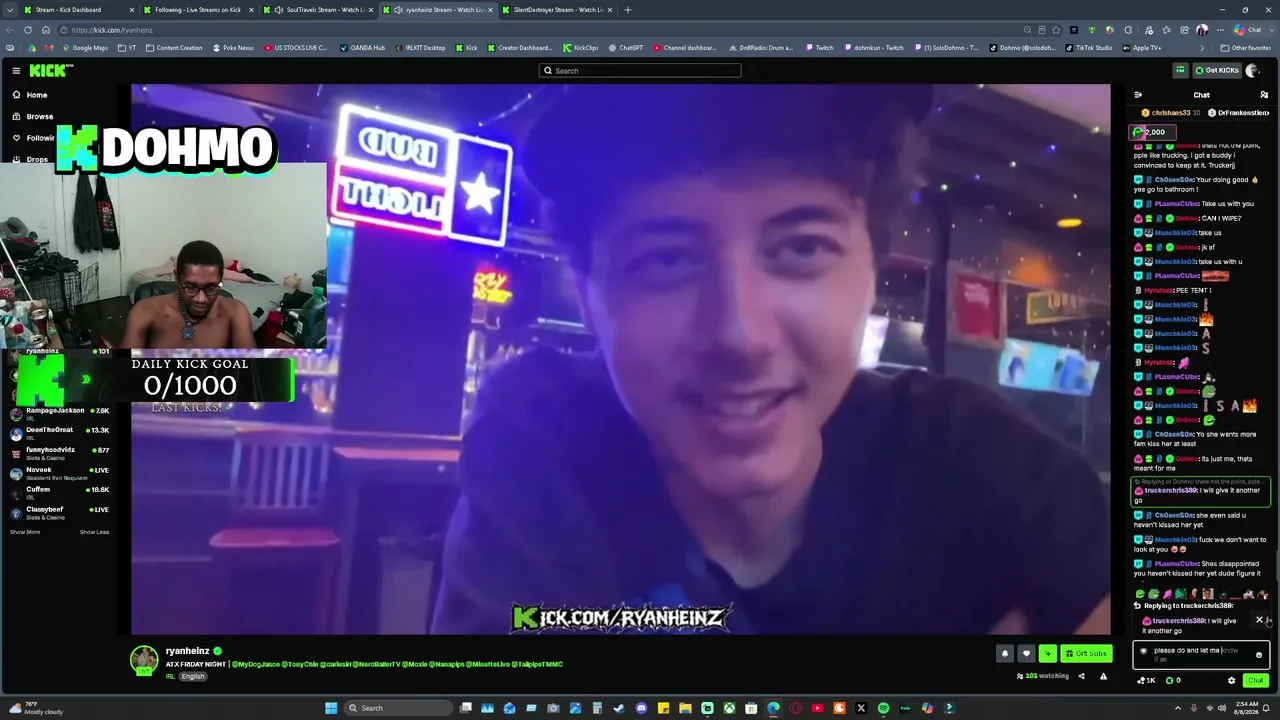The height and width of the screenshot is (720, 1280).
Task: Click the Windows taskbar search box
Action: (x=399, y=708)
